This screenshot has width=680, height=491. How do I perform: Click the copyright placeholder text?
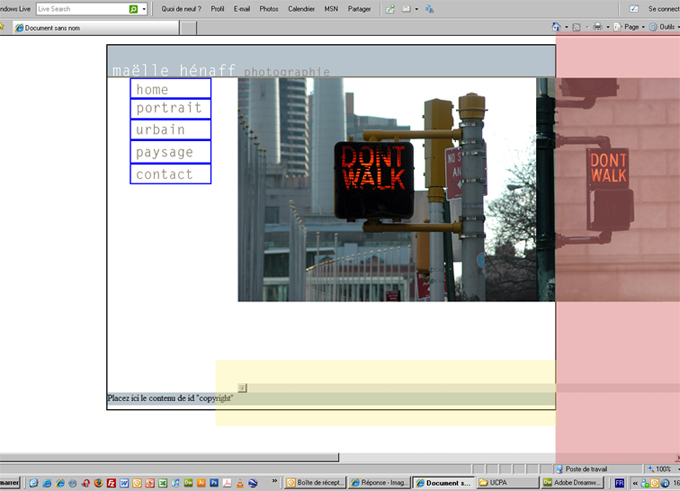170,398
